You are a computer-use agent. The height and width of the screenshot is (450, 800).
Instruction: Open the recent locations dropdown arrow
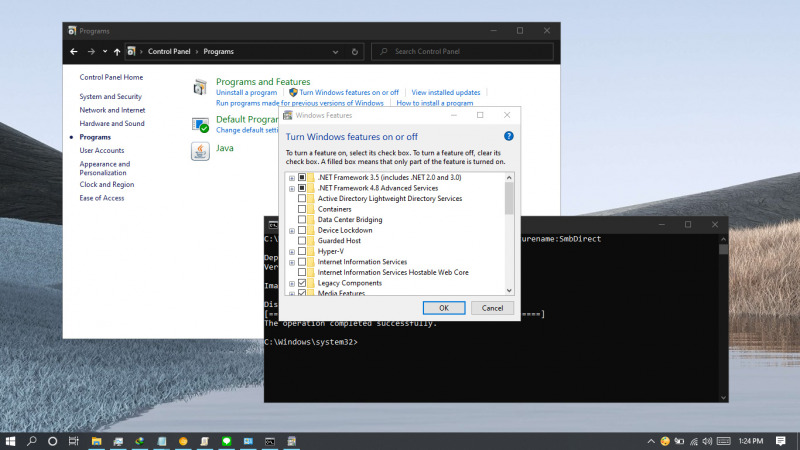105,52
